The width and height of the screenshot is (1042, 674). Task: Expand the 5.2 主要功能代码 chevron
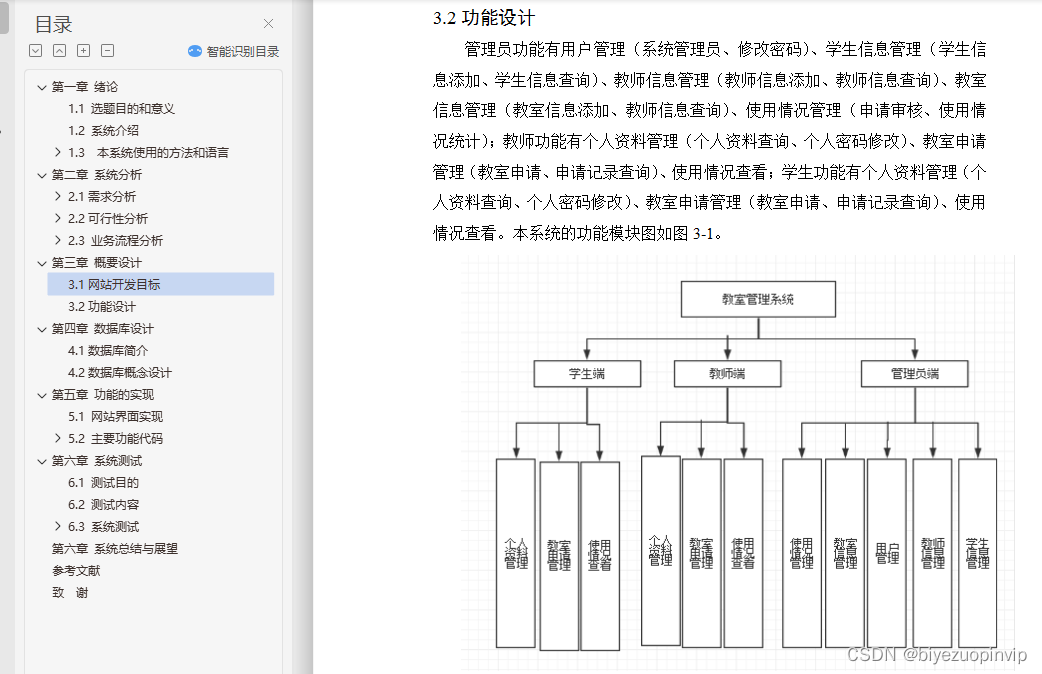pos(58,438)
